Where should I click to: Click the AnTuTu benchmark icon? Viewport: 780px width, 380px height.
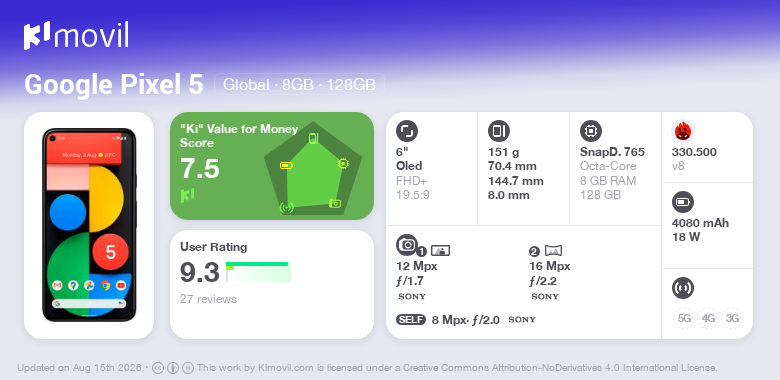pyautogui.click(x=683, y=131)
